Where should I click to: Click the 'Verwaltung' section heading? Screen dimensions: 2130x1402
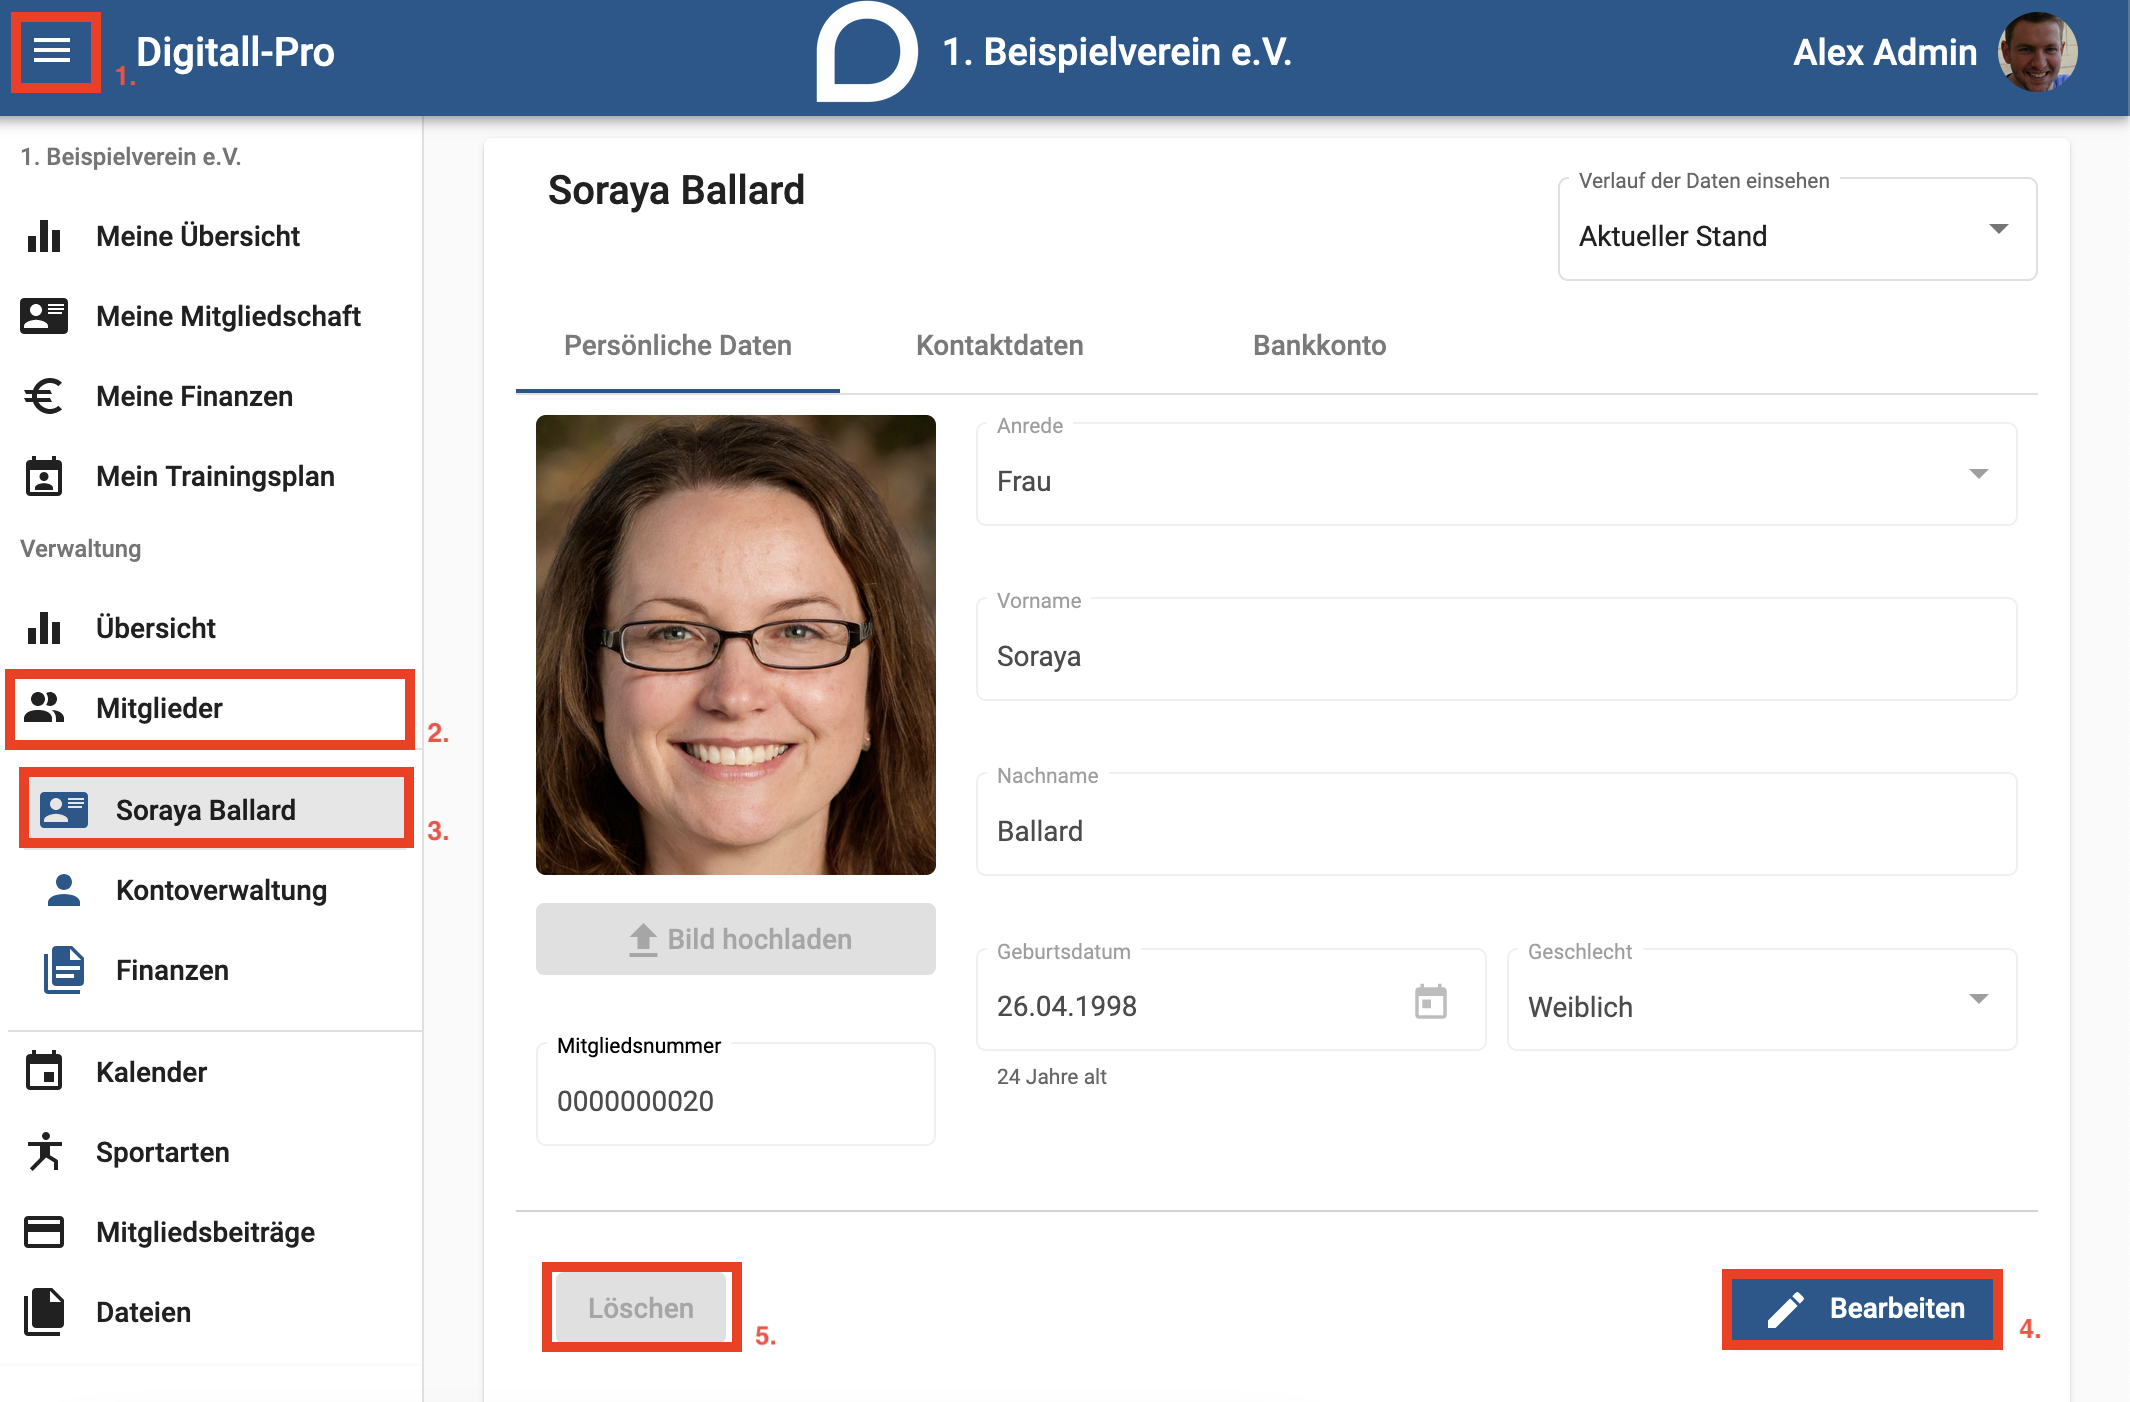click(x=81, y=549)
